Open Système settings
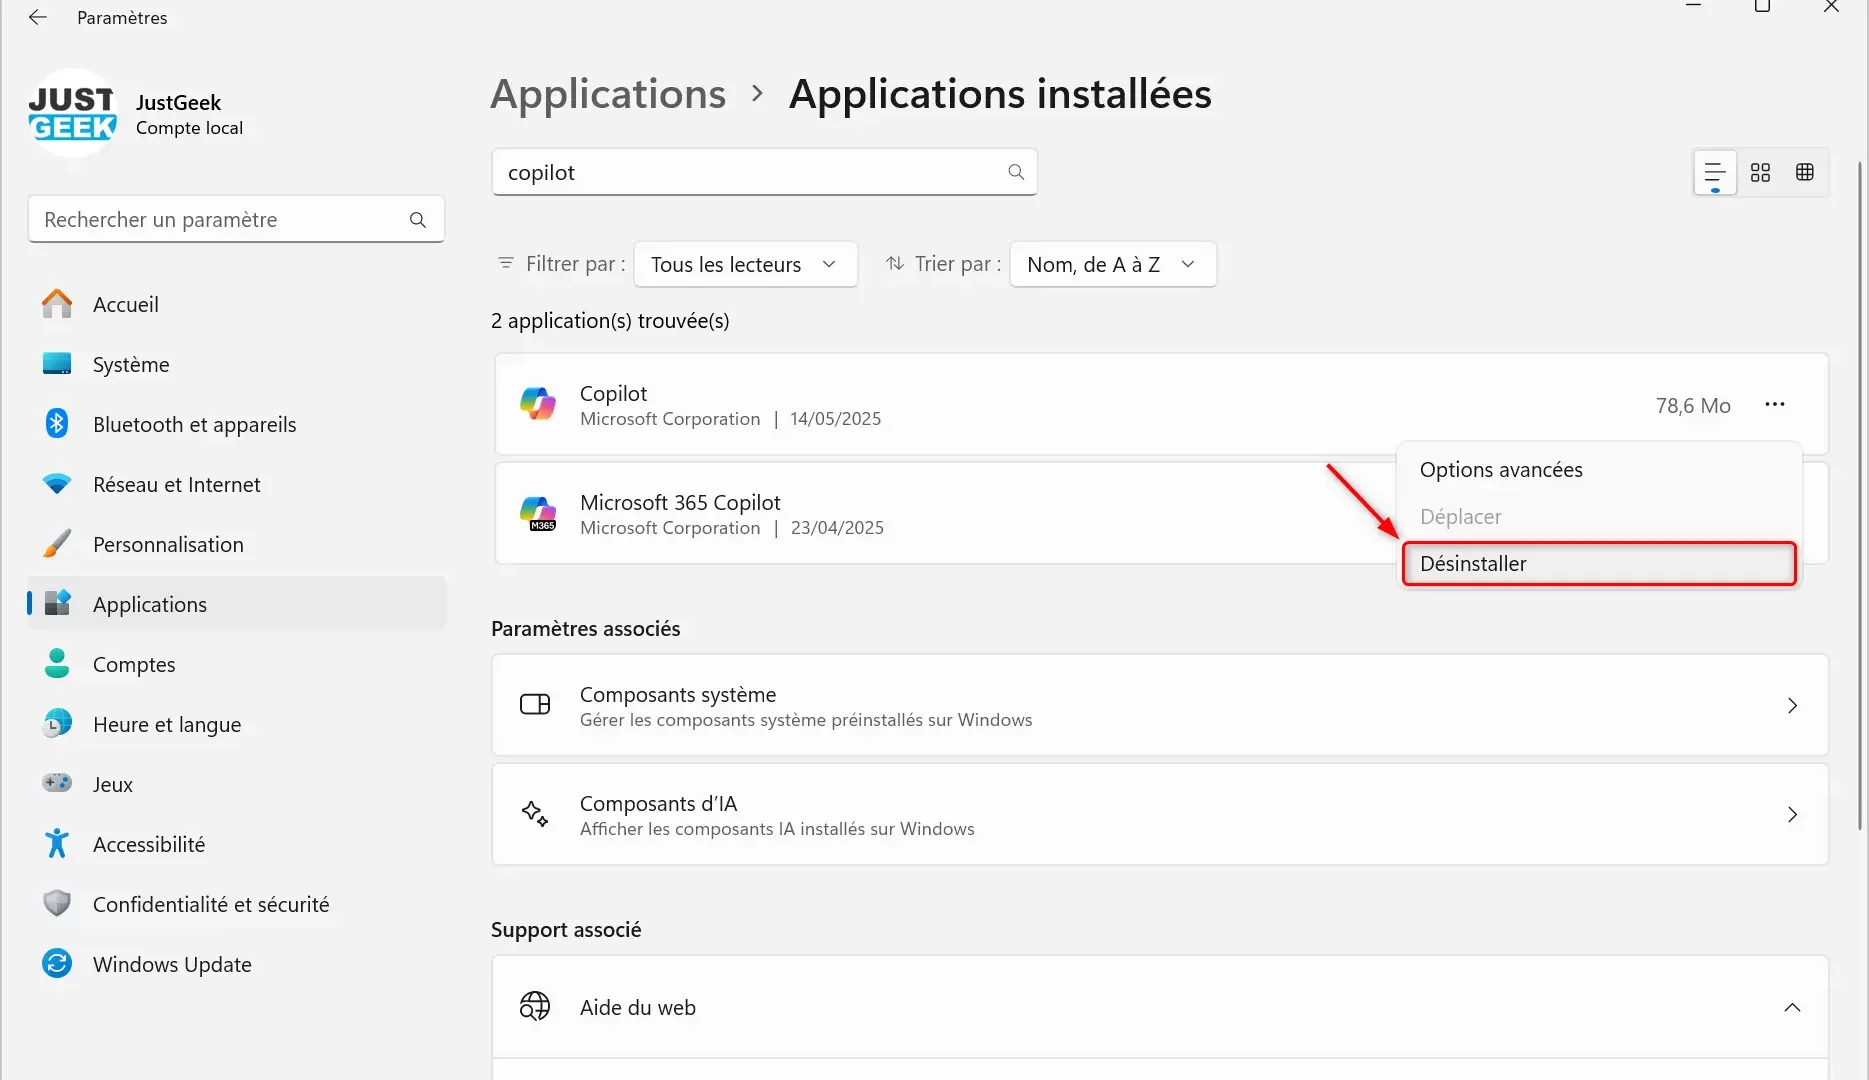The image size is (1869, 1080). 237,364
